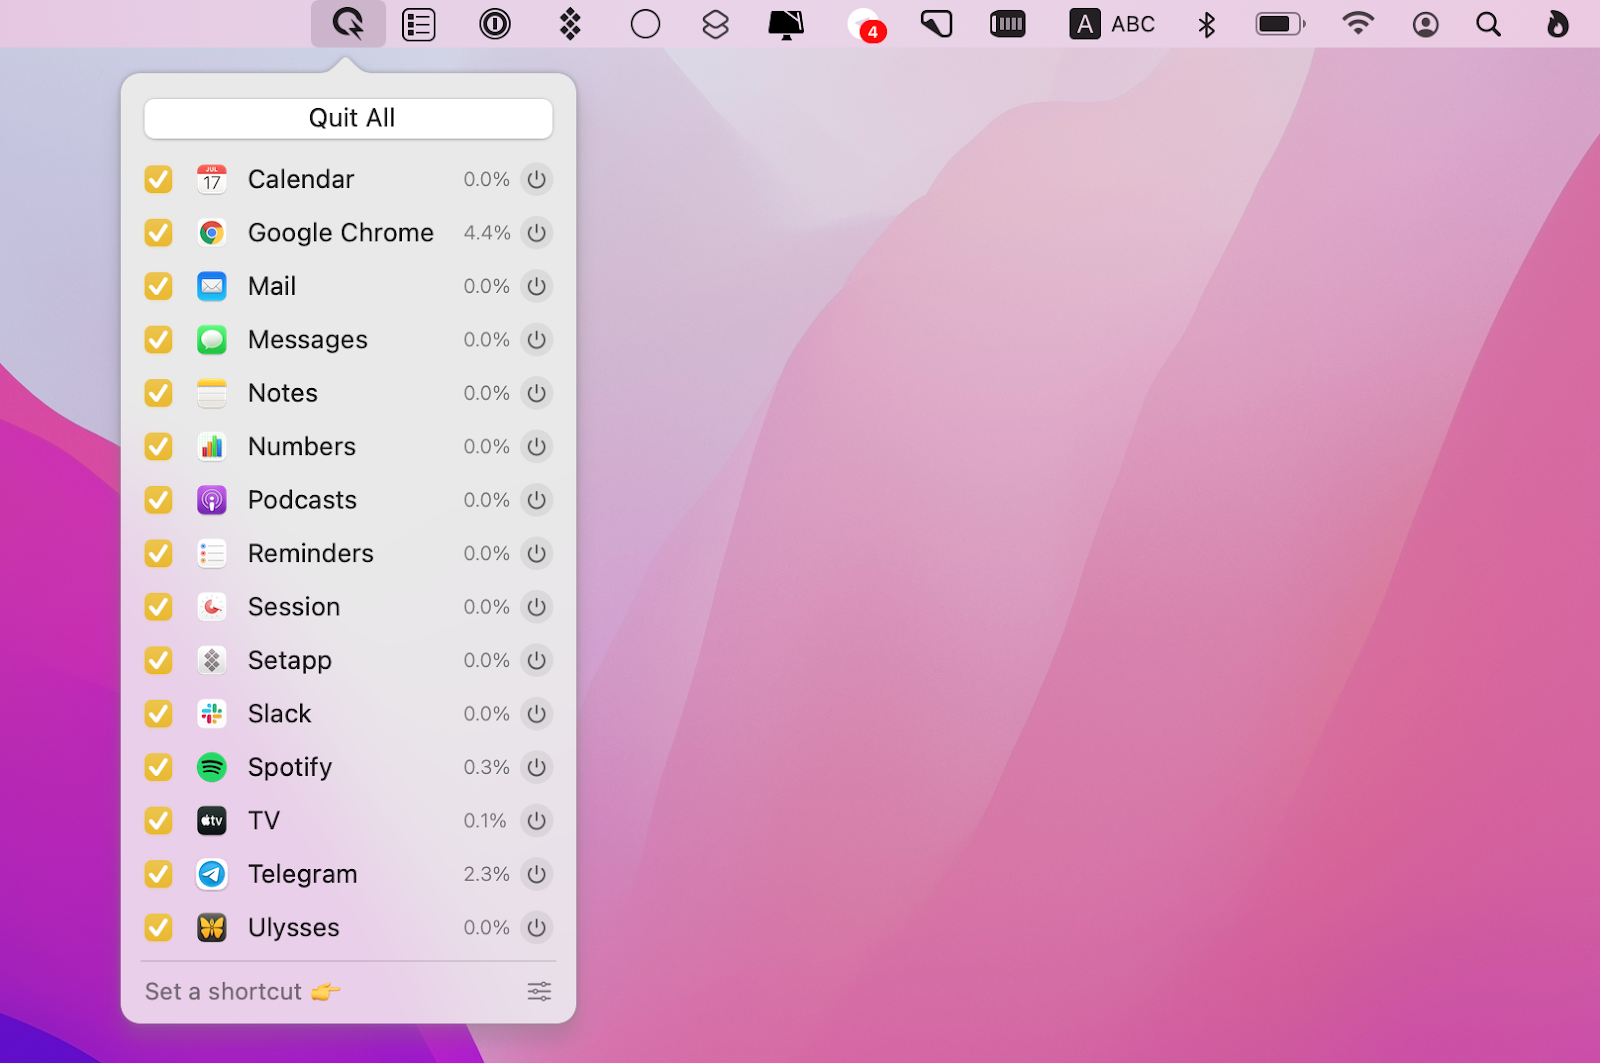1600x1063 pixels.
Task: Open the Wi-Fi menu
Action: click(1357, 24)
